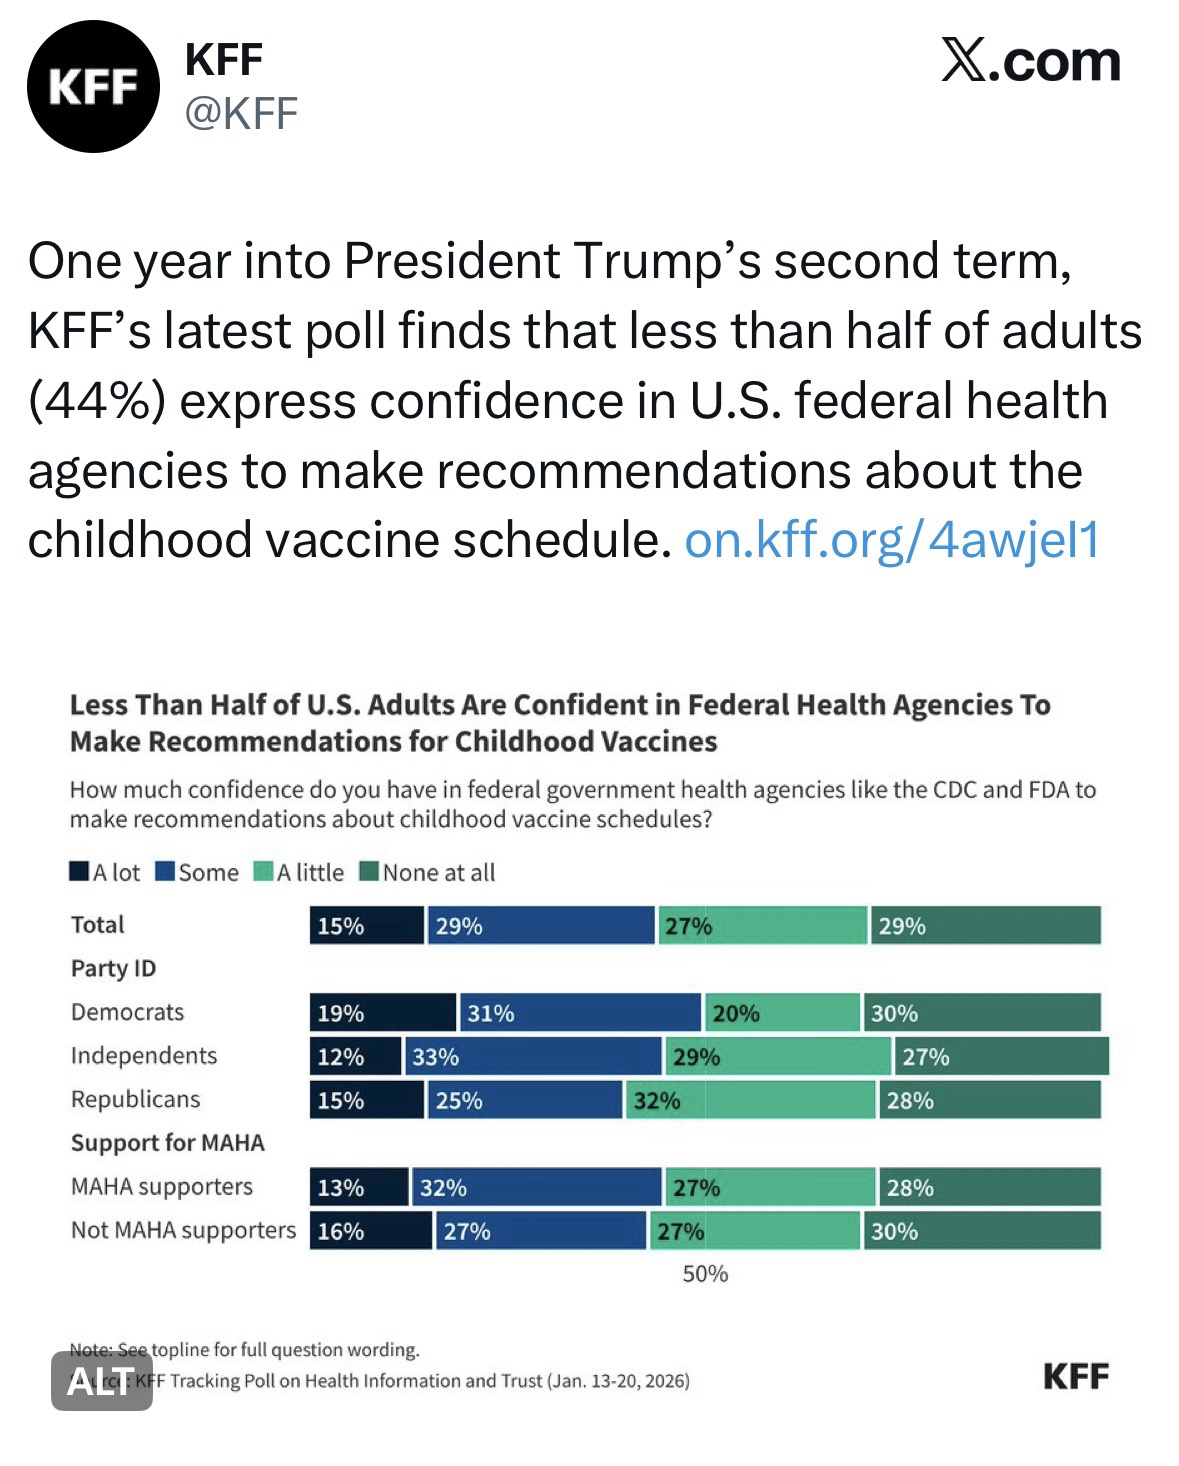Click the 'A little' legend swatch
The image size is (1179, 1466).
point(264,872)
